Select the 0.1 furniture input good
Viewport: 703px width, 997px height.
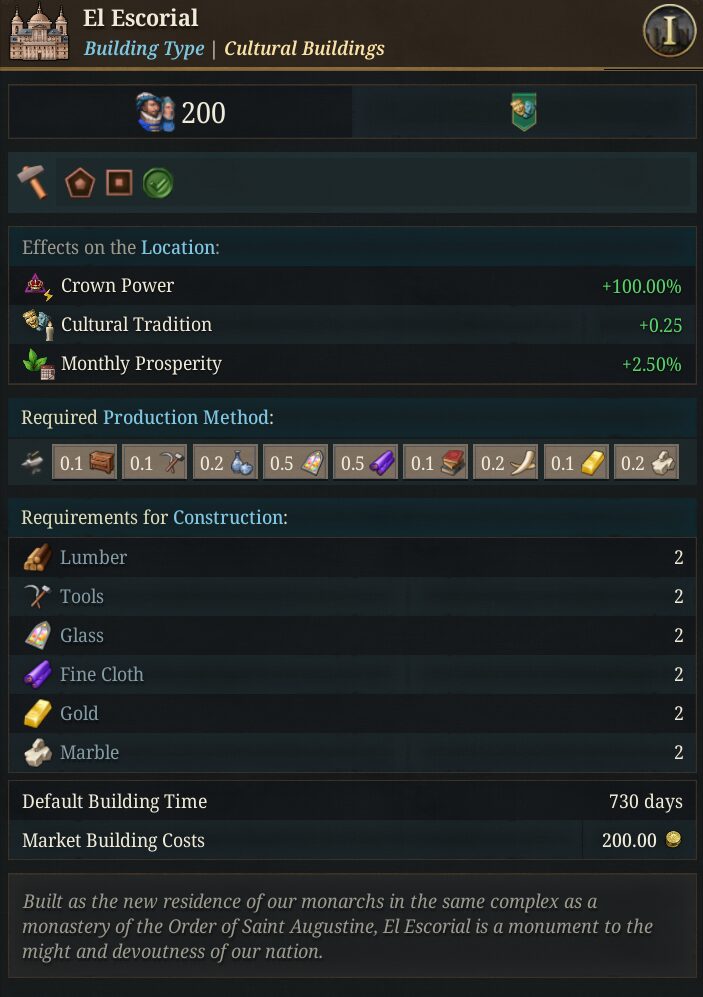[x=85, y=463]
